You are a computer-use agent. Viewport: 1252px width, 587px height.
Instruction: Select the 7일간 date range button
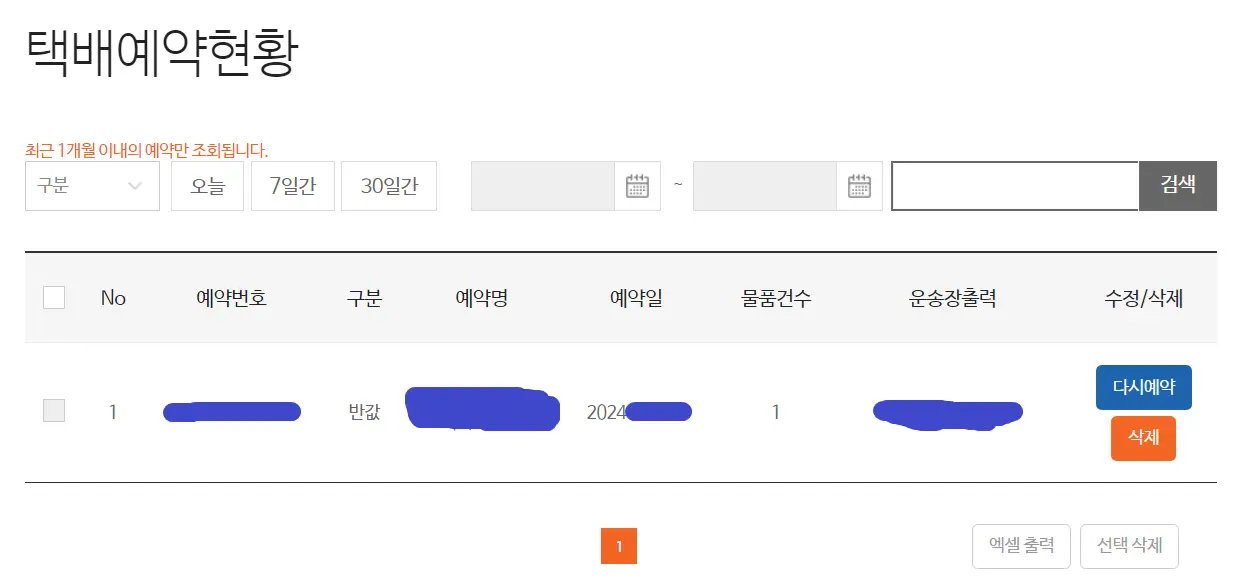[x=292, y=186]
